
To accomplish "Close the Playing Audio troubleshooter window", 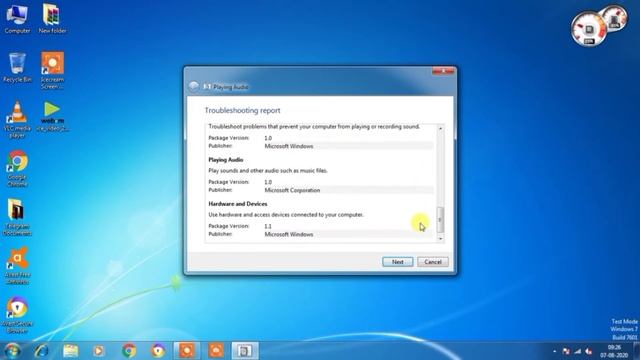I will point(443,71).
